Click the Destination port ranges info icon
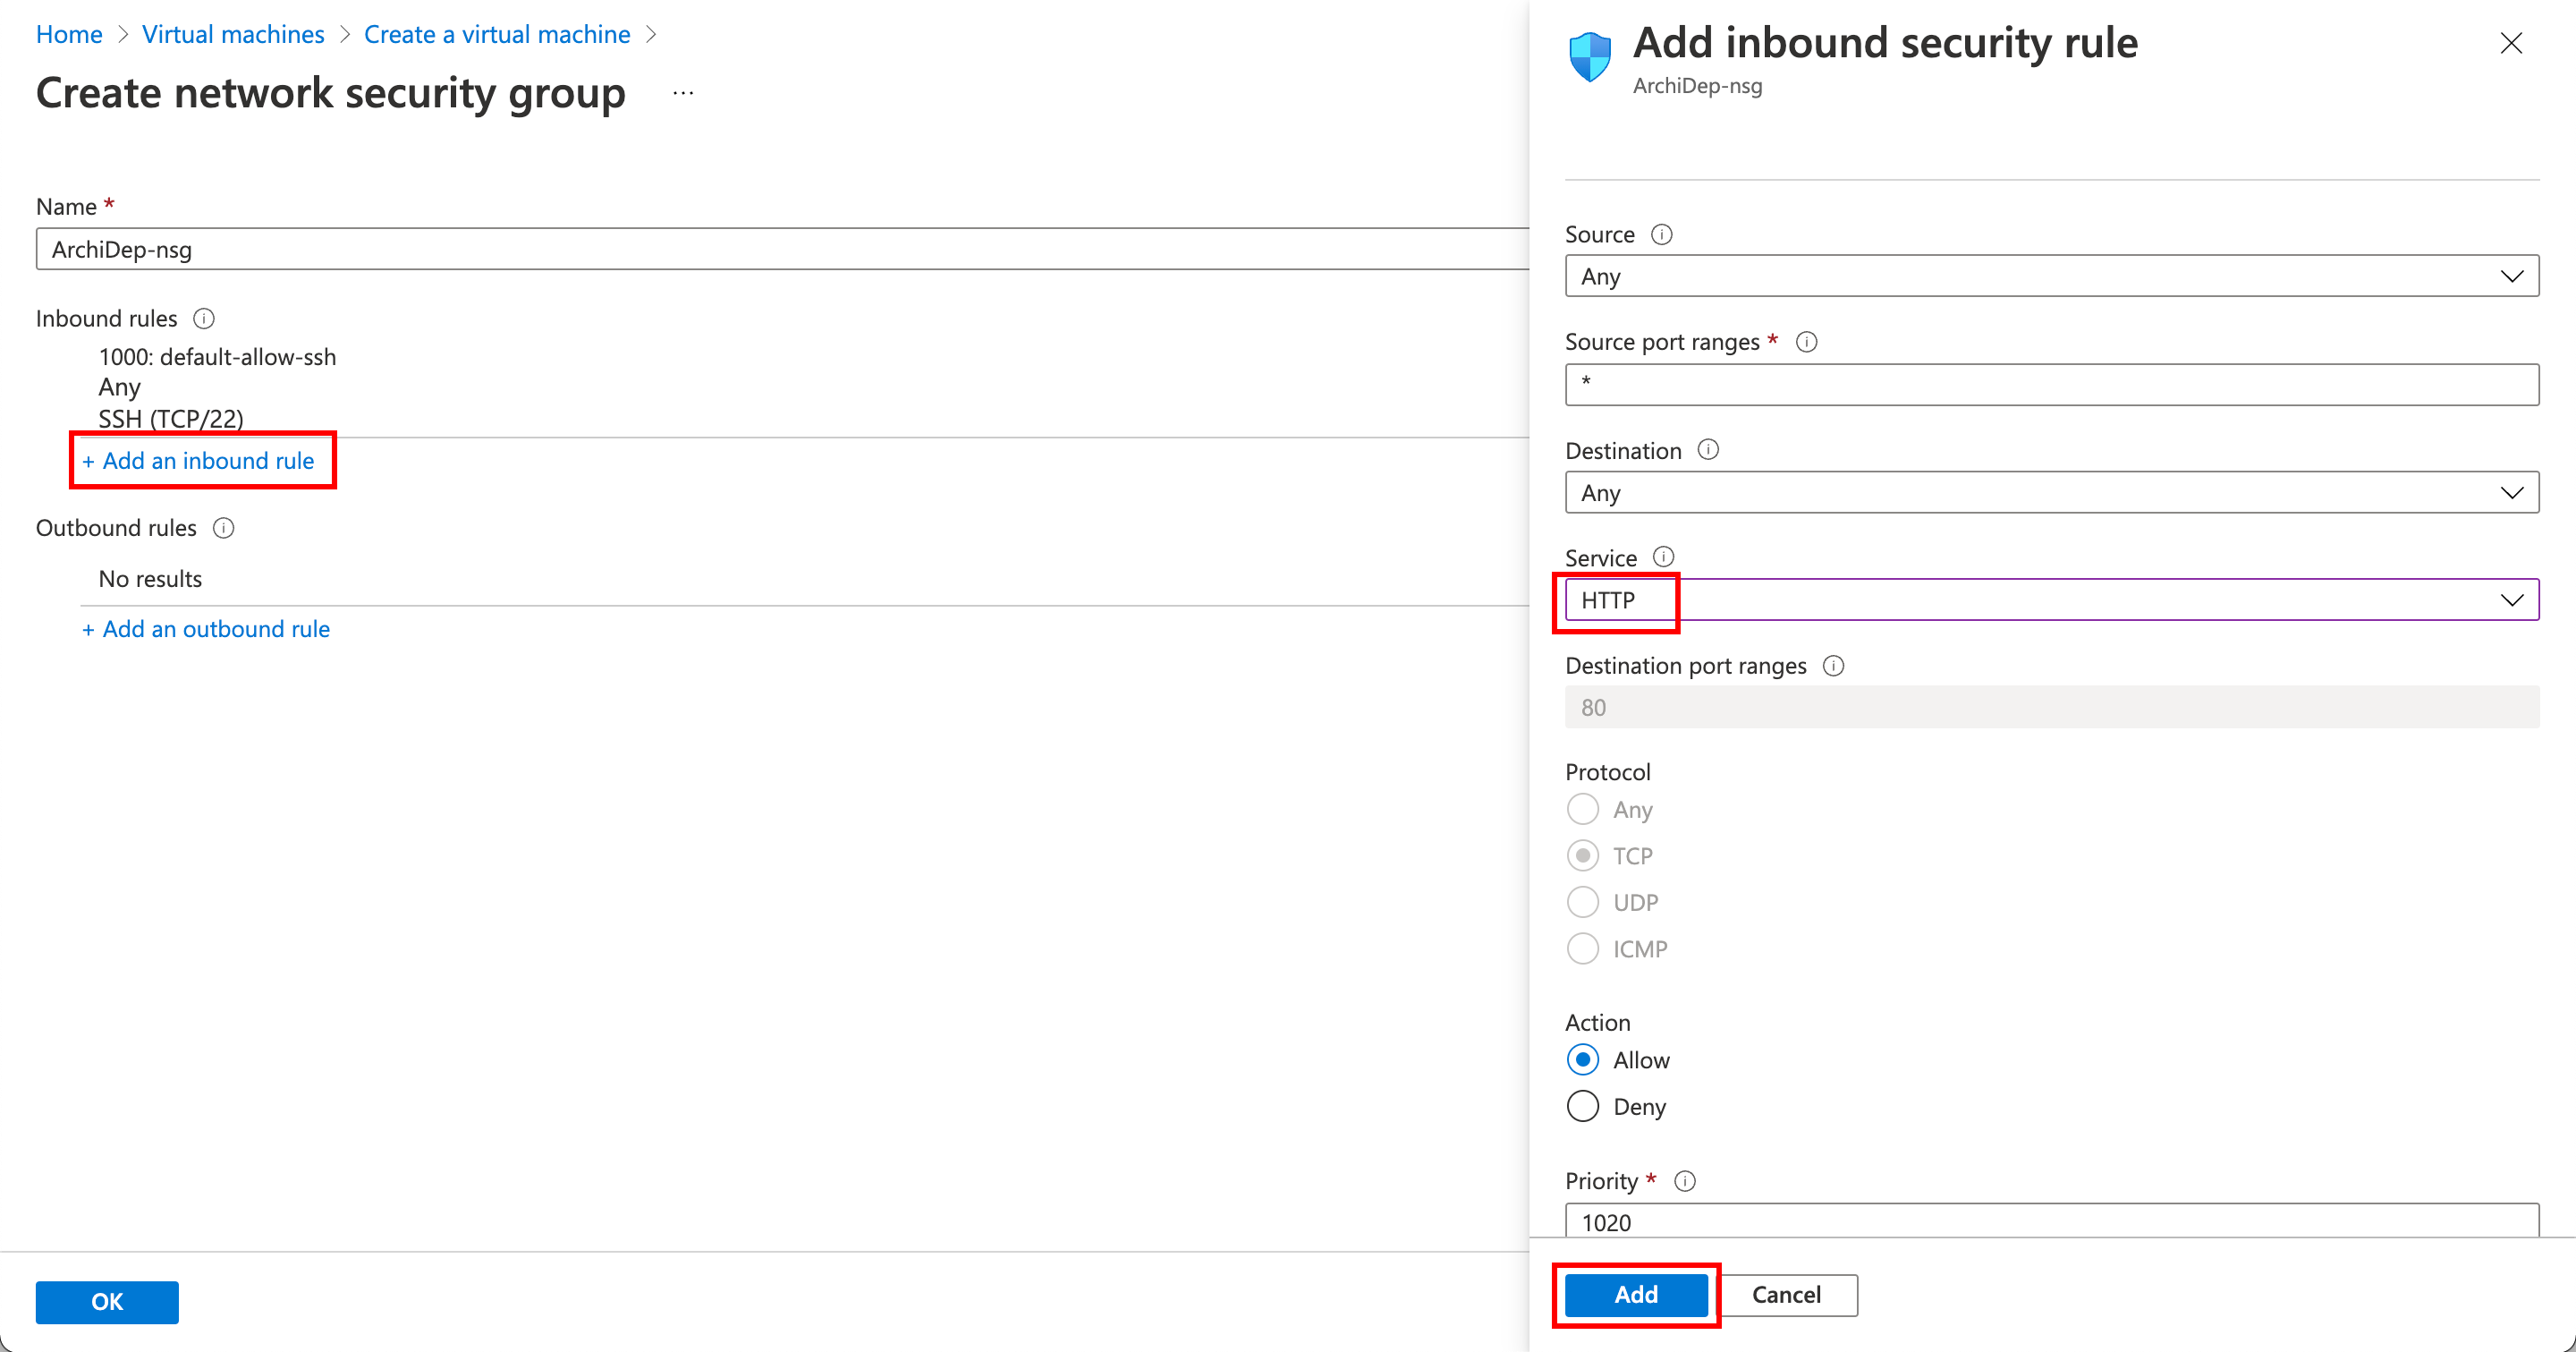Image resolution: width=2576 pixels, height=1352 pixels. coord(1833,666)
